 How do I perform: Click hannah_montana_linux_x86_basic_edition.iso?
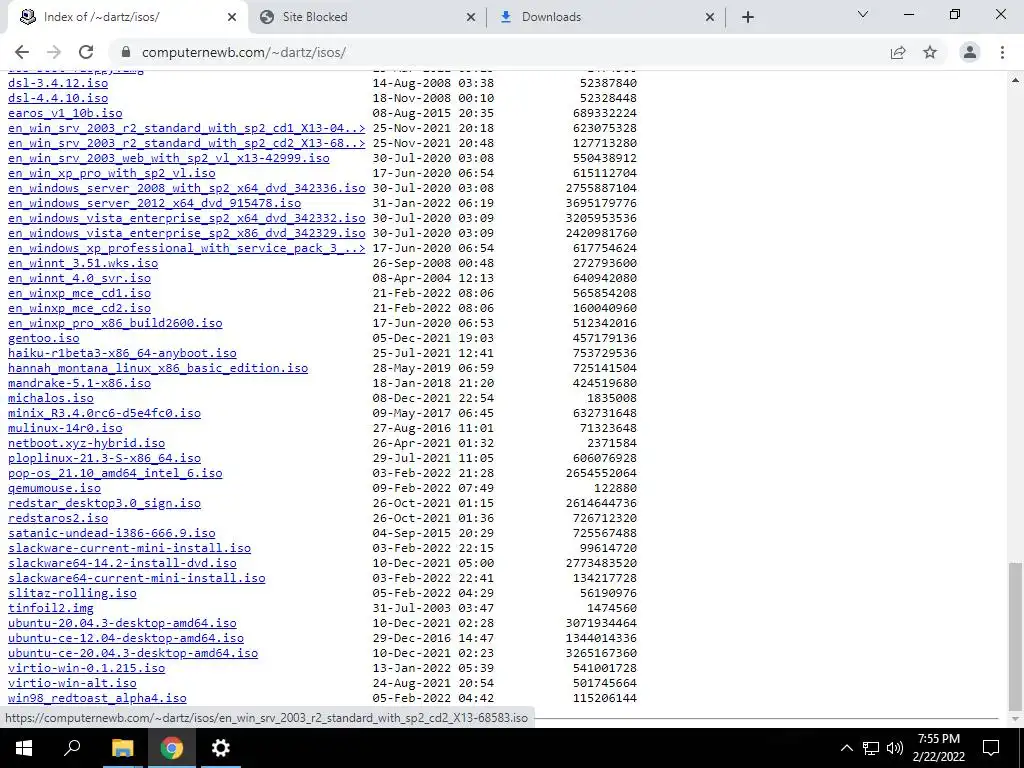(x=158, y=368)
